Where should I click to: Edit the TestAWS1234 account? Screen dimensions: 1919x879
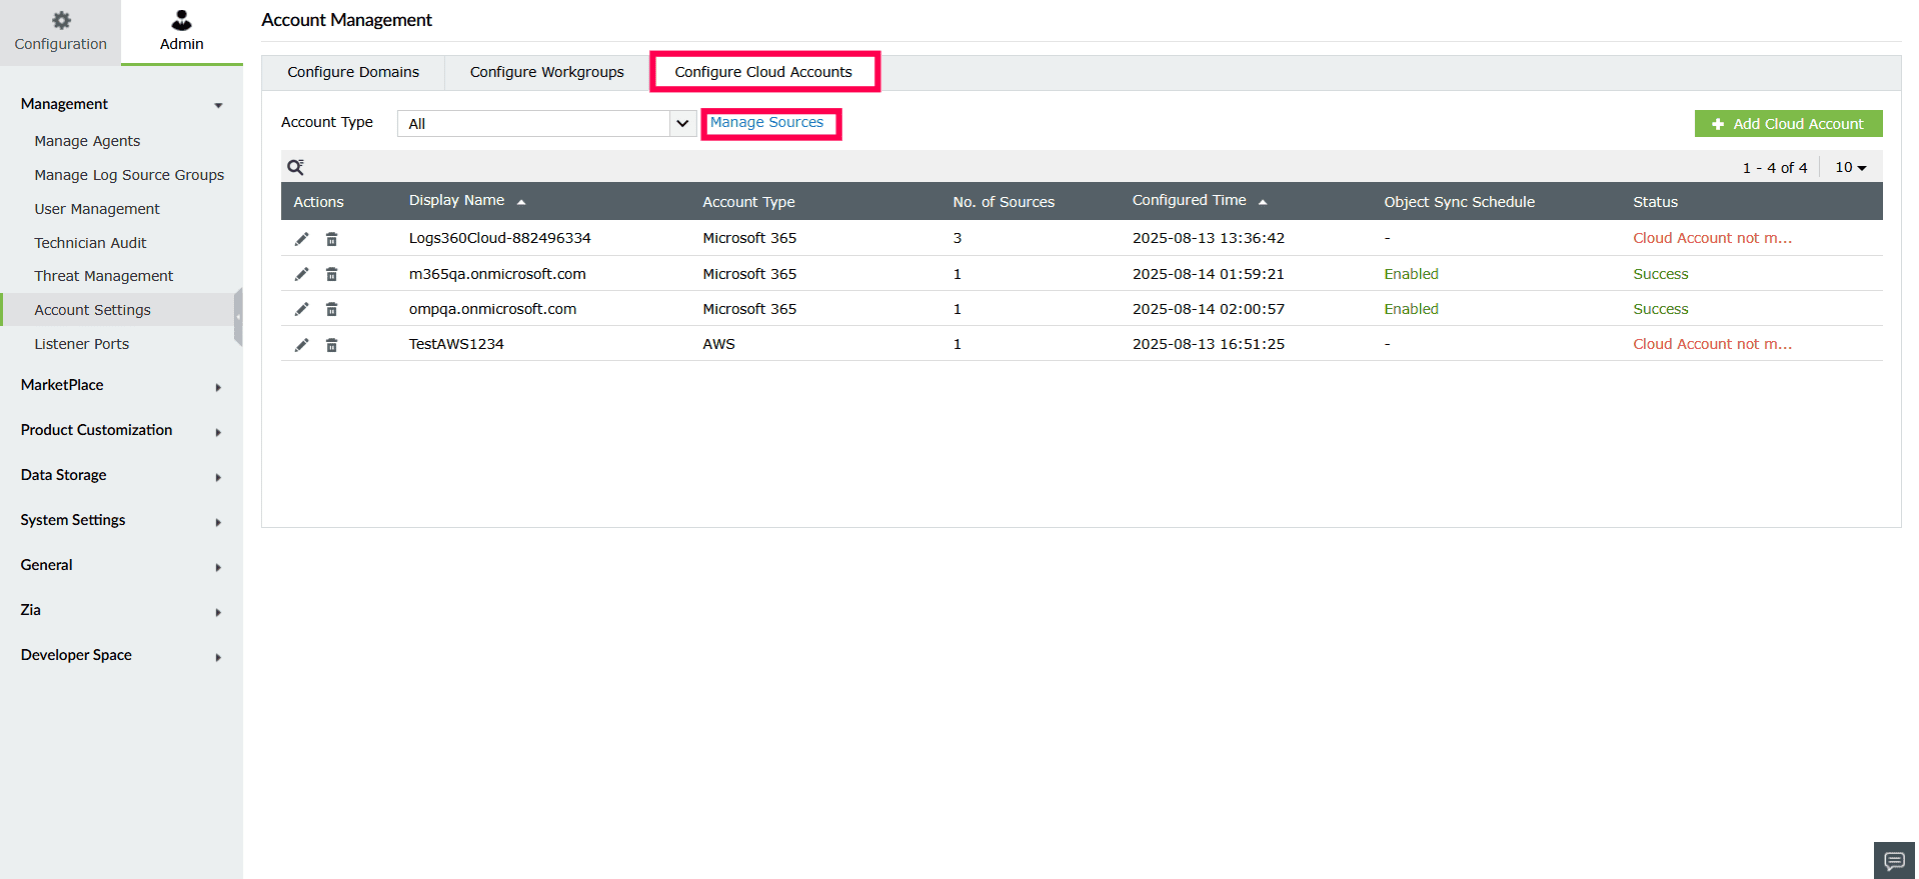tap(301, 345)
